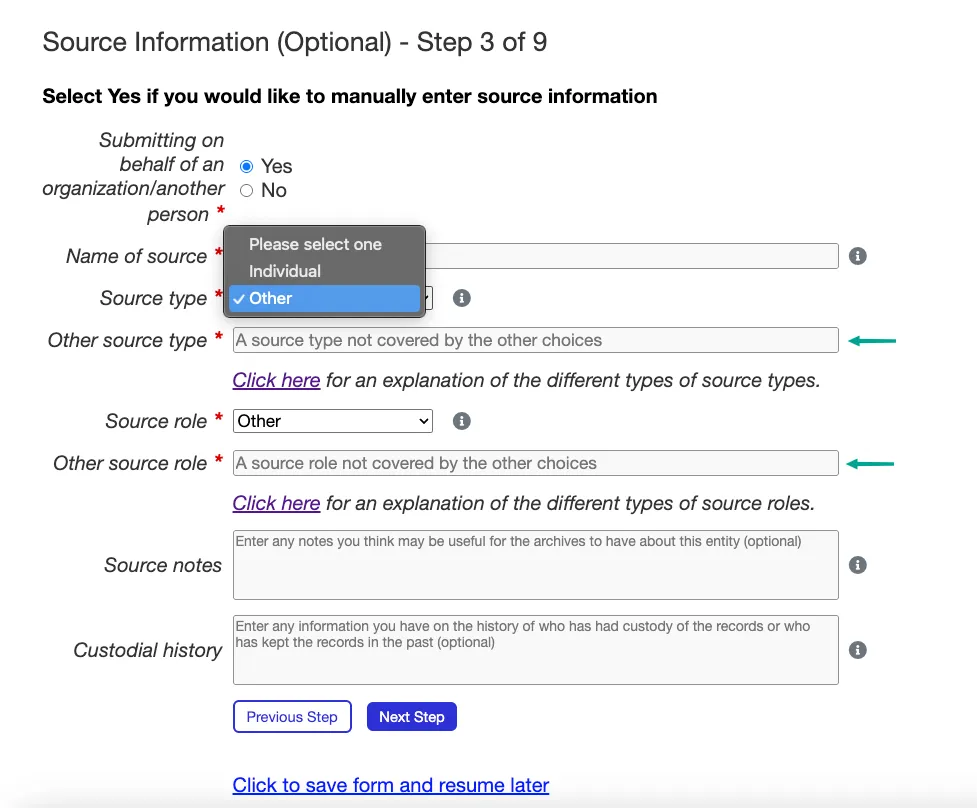The width and height of the screenshot is (977, 808).
Task: Click the Name of source input field
Action: (x=632, y=256)
